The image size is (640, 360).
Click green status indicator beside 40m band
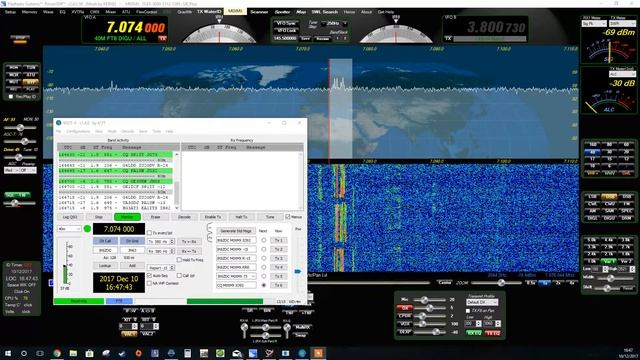coord(87,229)
